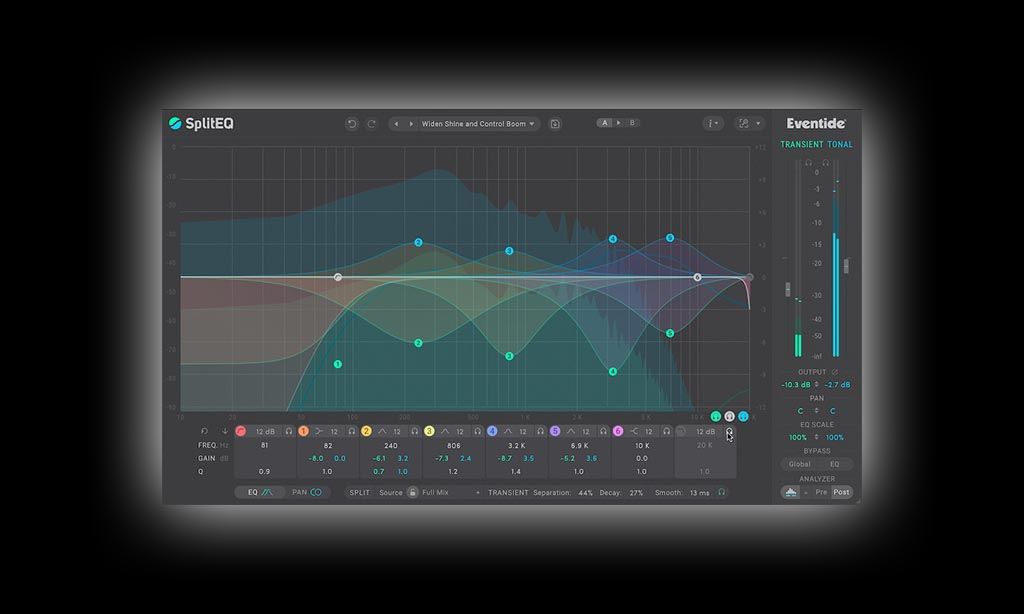
Task: Go to the next preset
Action: click(x=411, y=123)
